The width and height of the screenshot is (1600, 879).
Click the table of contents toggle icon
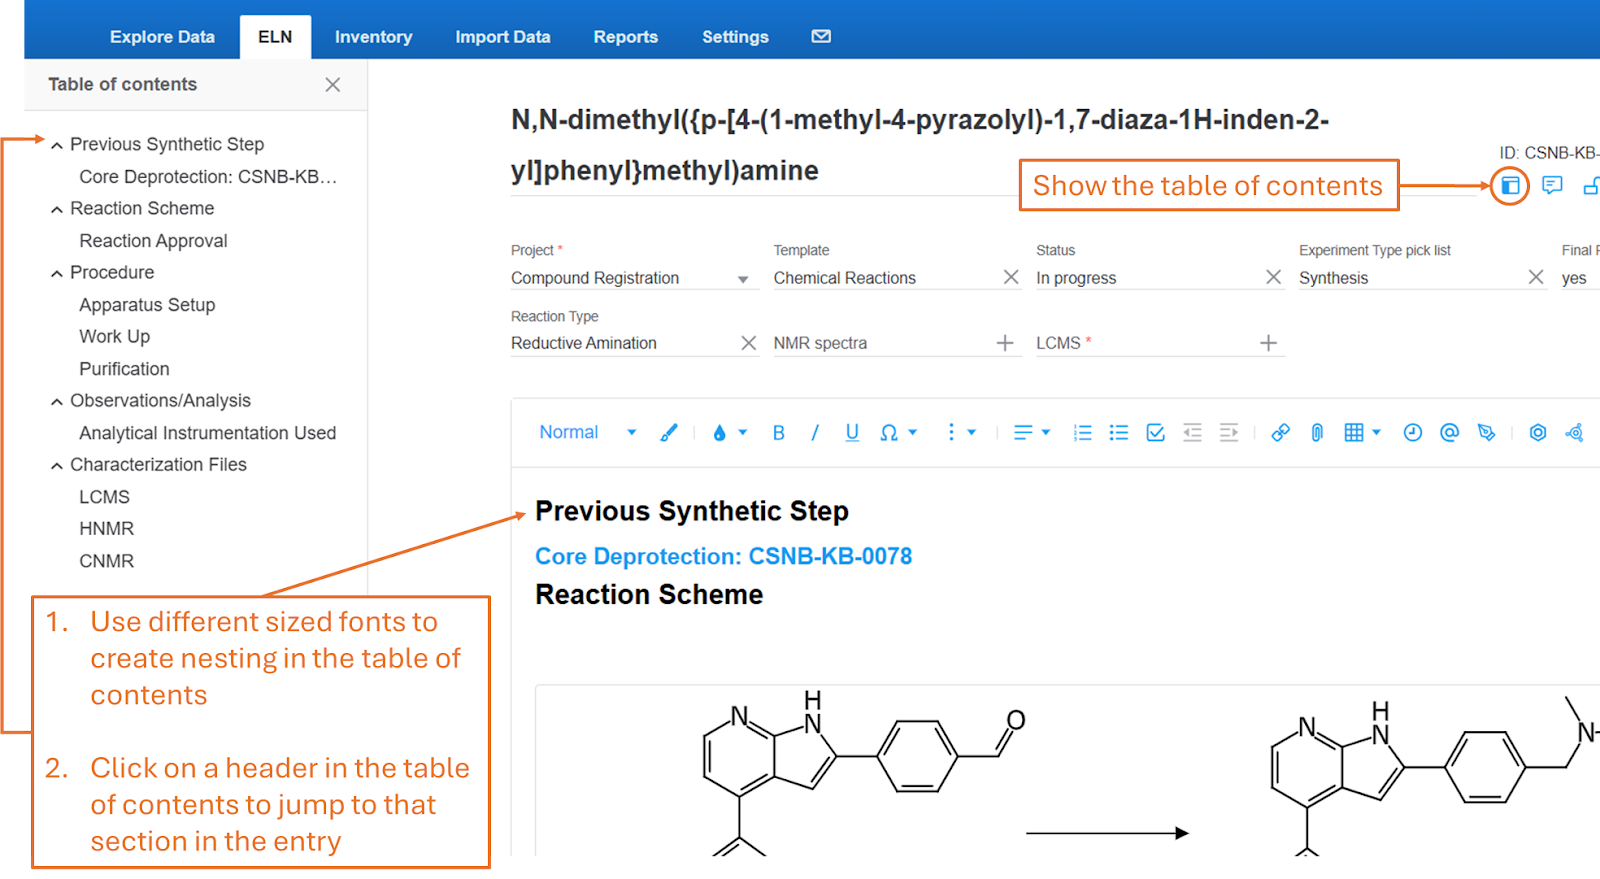point(1510,186)
